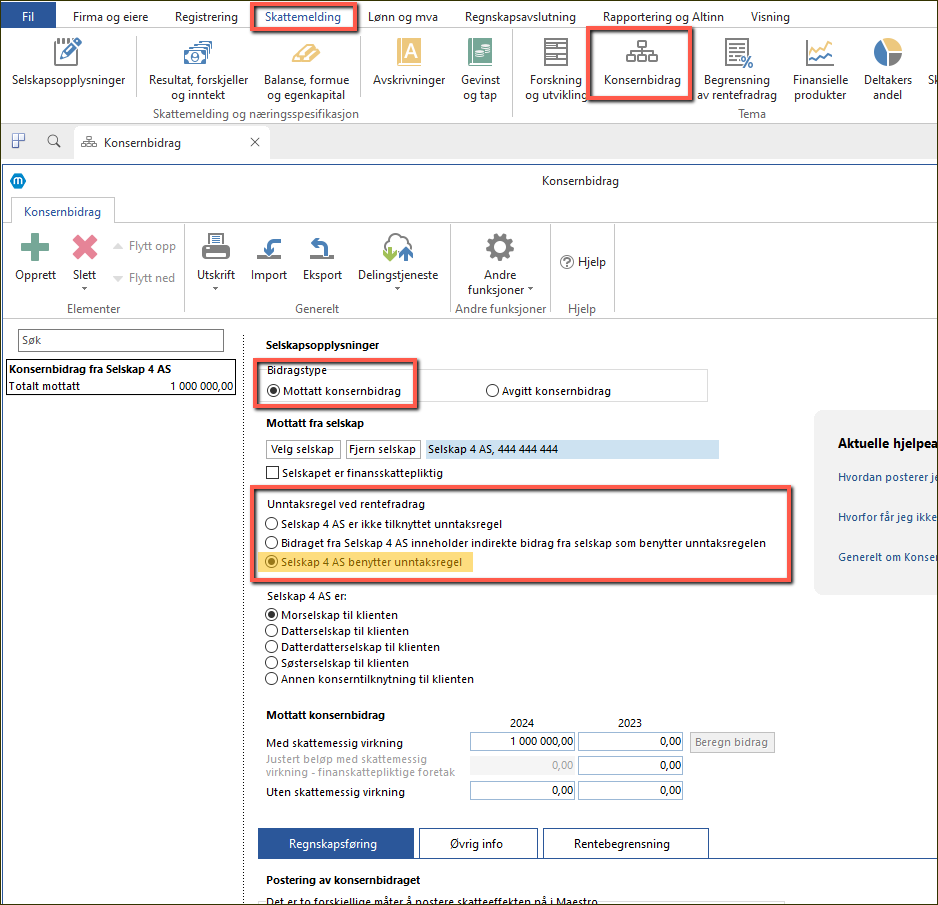Screen dimensions: 938x905
Task: Select 'inneholder indirekte bidrag' option
Action: coord(272,543)
